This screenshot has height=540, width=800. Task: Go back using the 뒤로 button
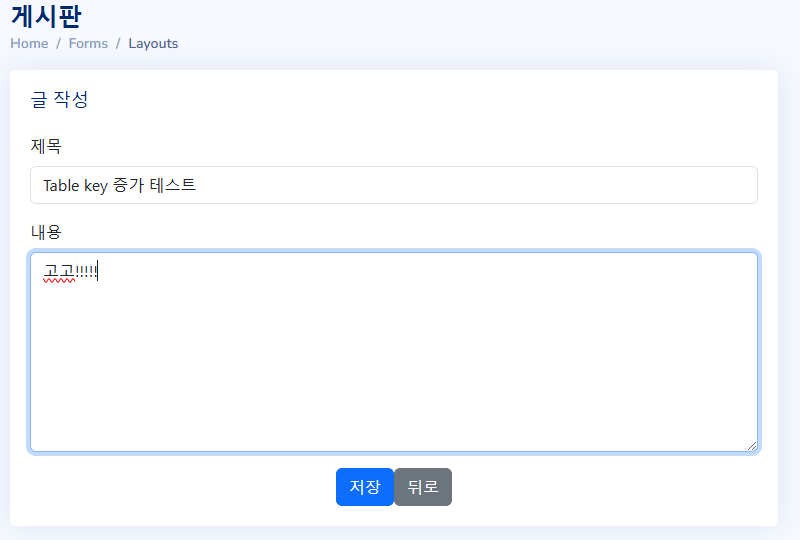423,487
